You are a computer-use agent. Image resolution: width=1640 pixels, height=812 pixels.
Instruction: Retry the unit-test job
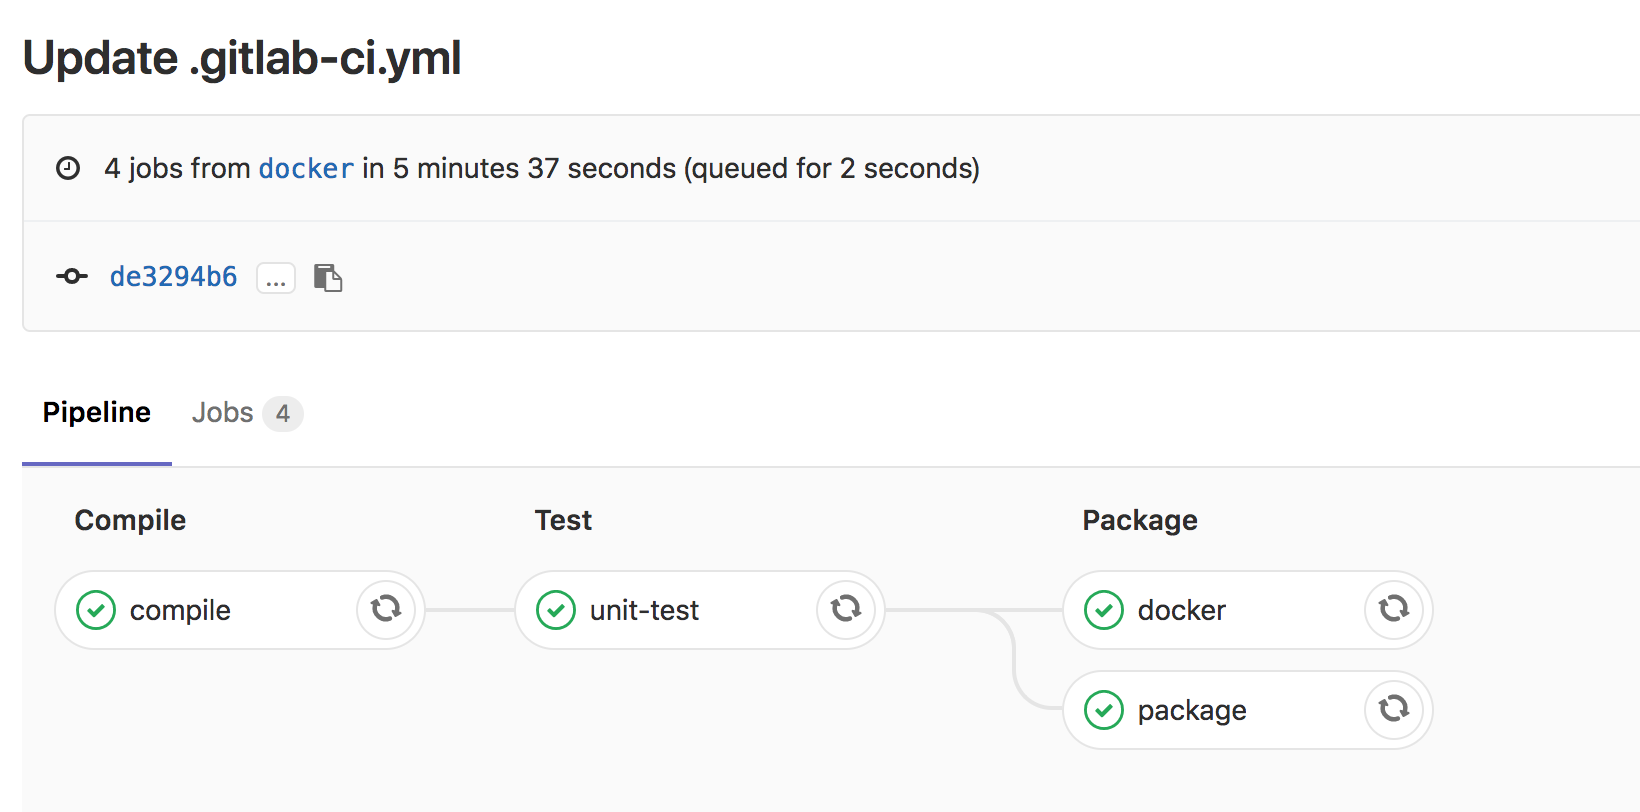tap(846, 609)
